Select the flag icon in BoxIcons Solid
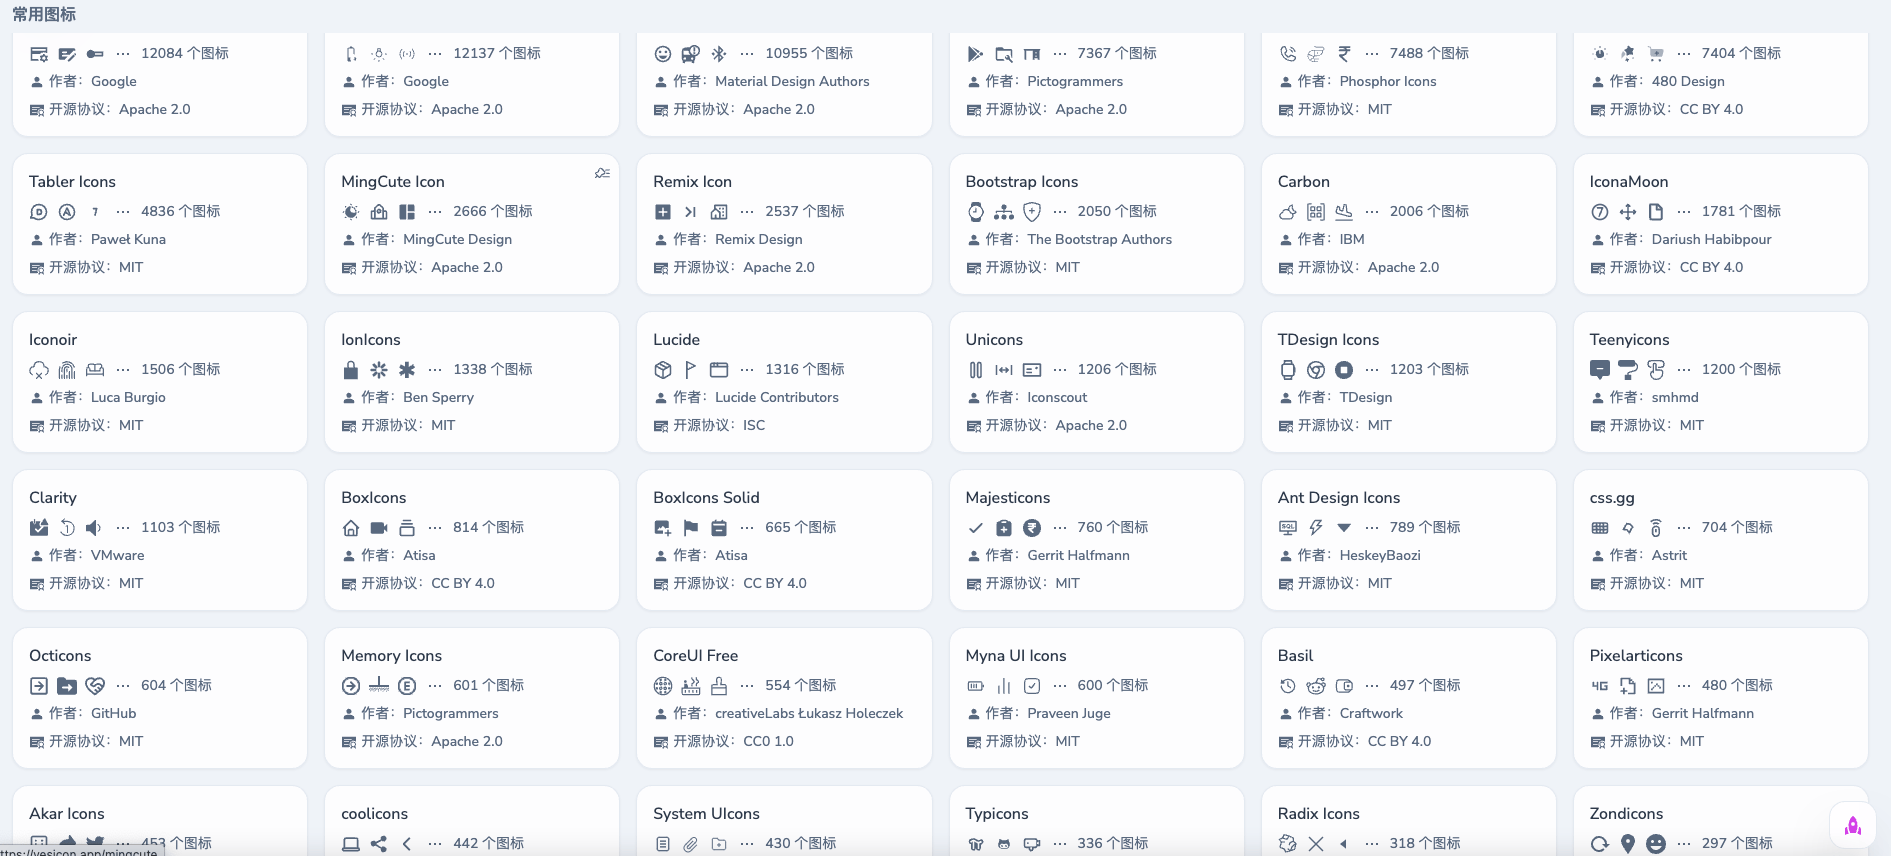1891x856 pixels. click(x=691, y=528)
